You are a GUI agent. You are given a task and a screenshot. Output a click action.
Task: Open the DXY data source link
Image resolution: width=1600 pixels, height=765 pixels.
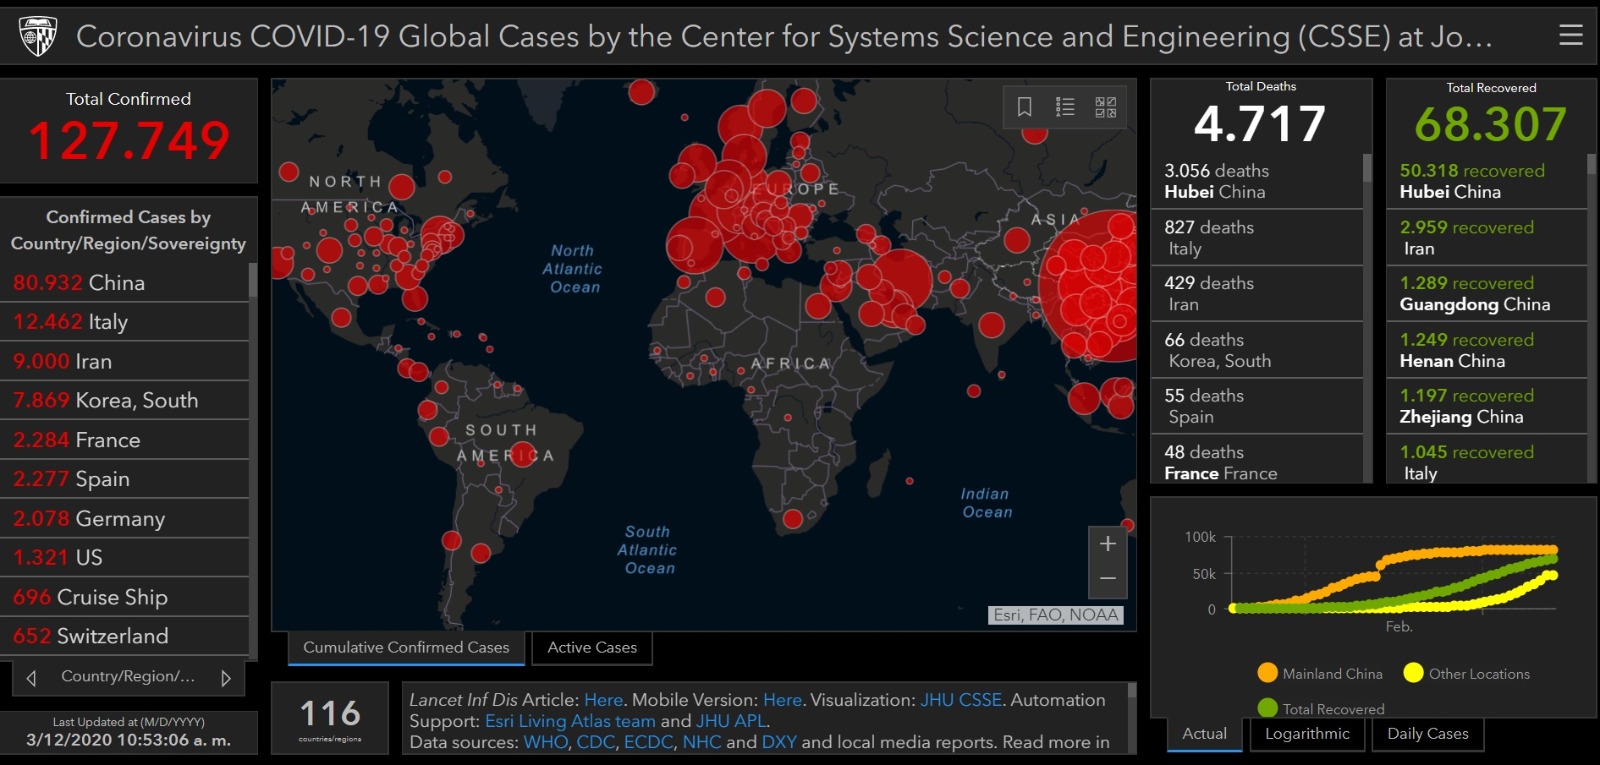pos(779,742)
